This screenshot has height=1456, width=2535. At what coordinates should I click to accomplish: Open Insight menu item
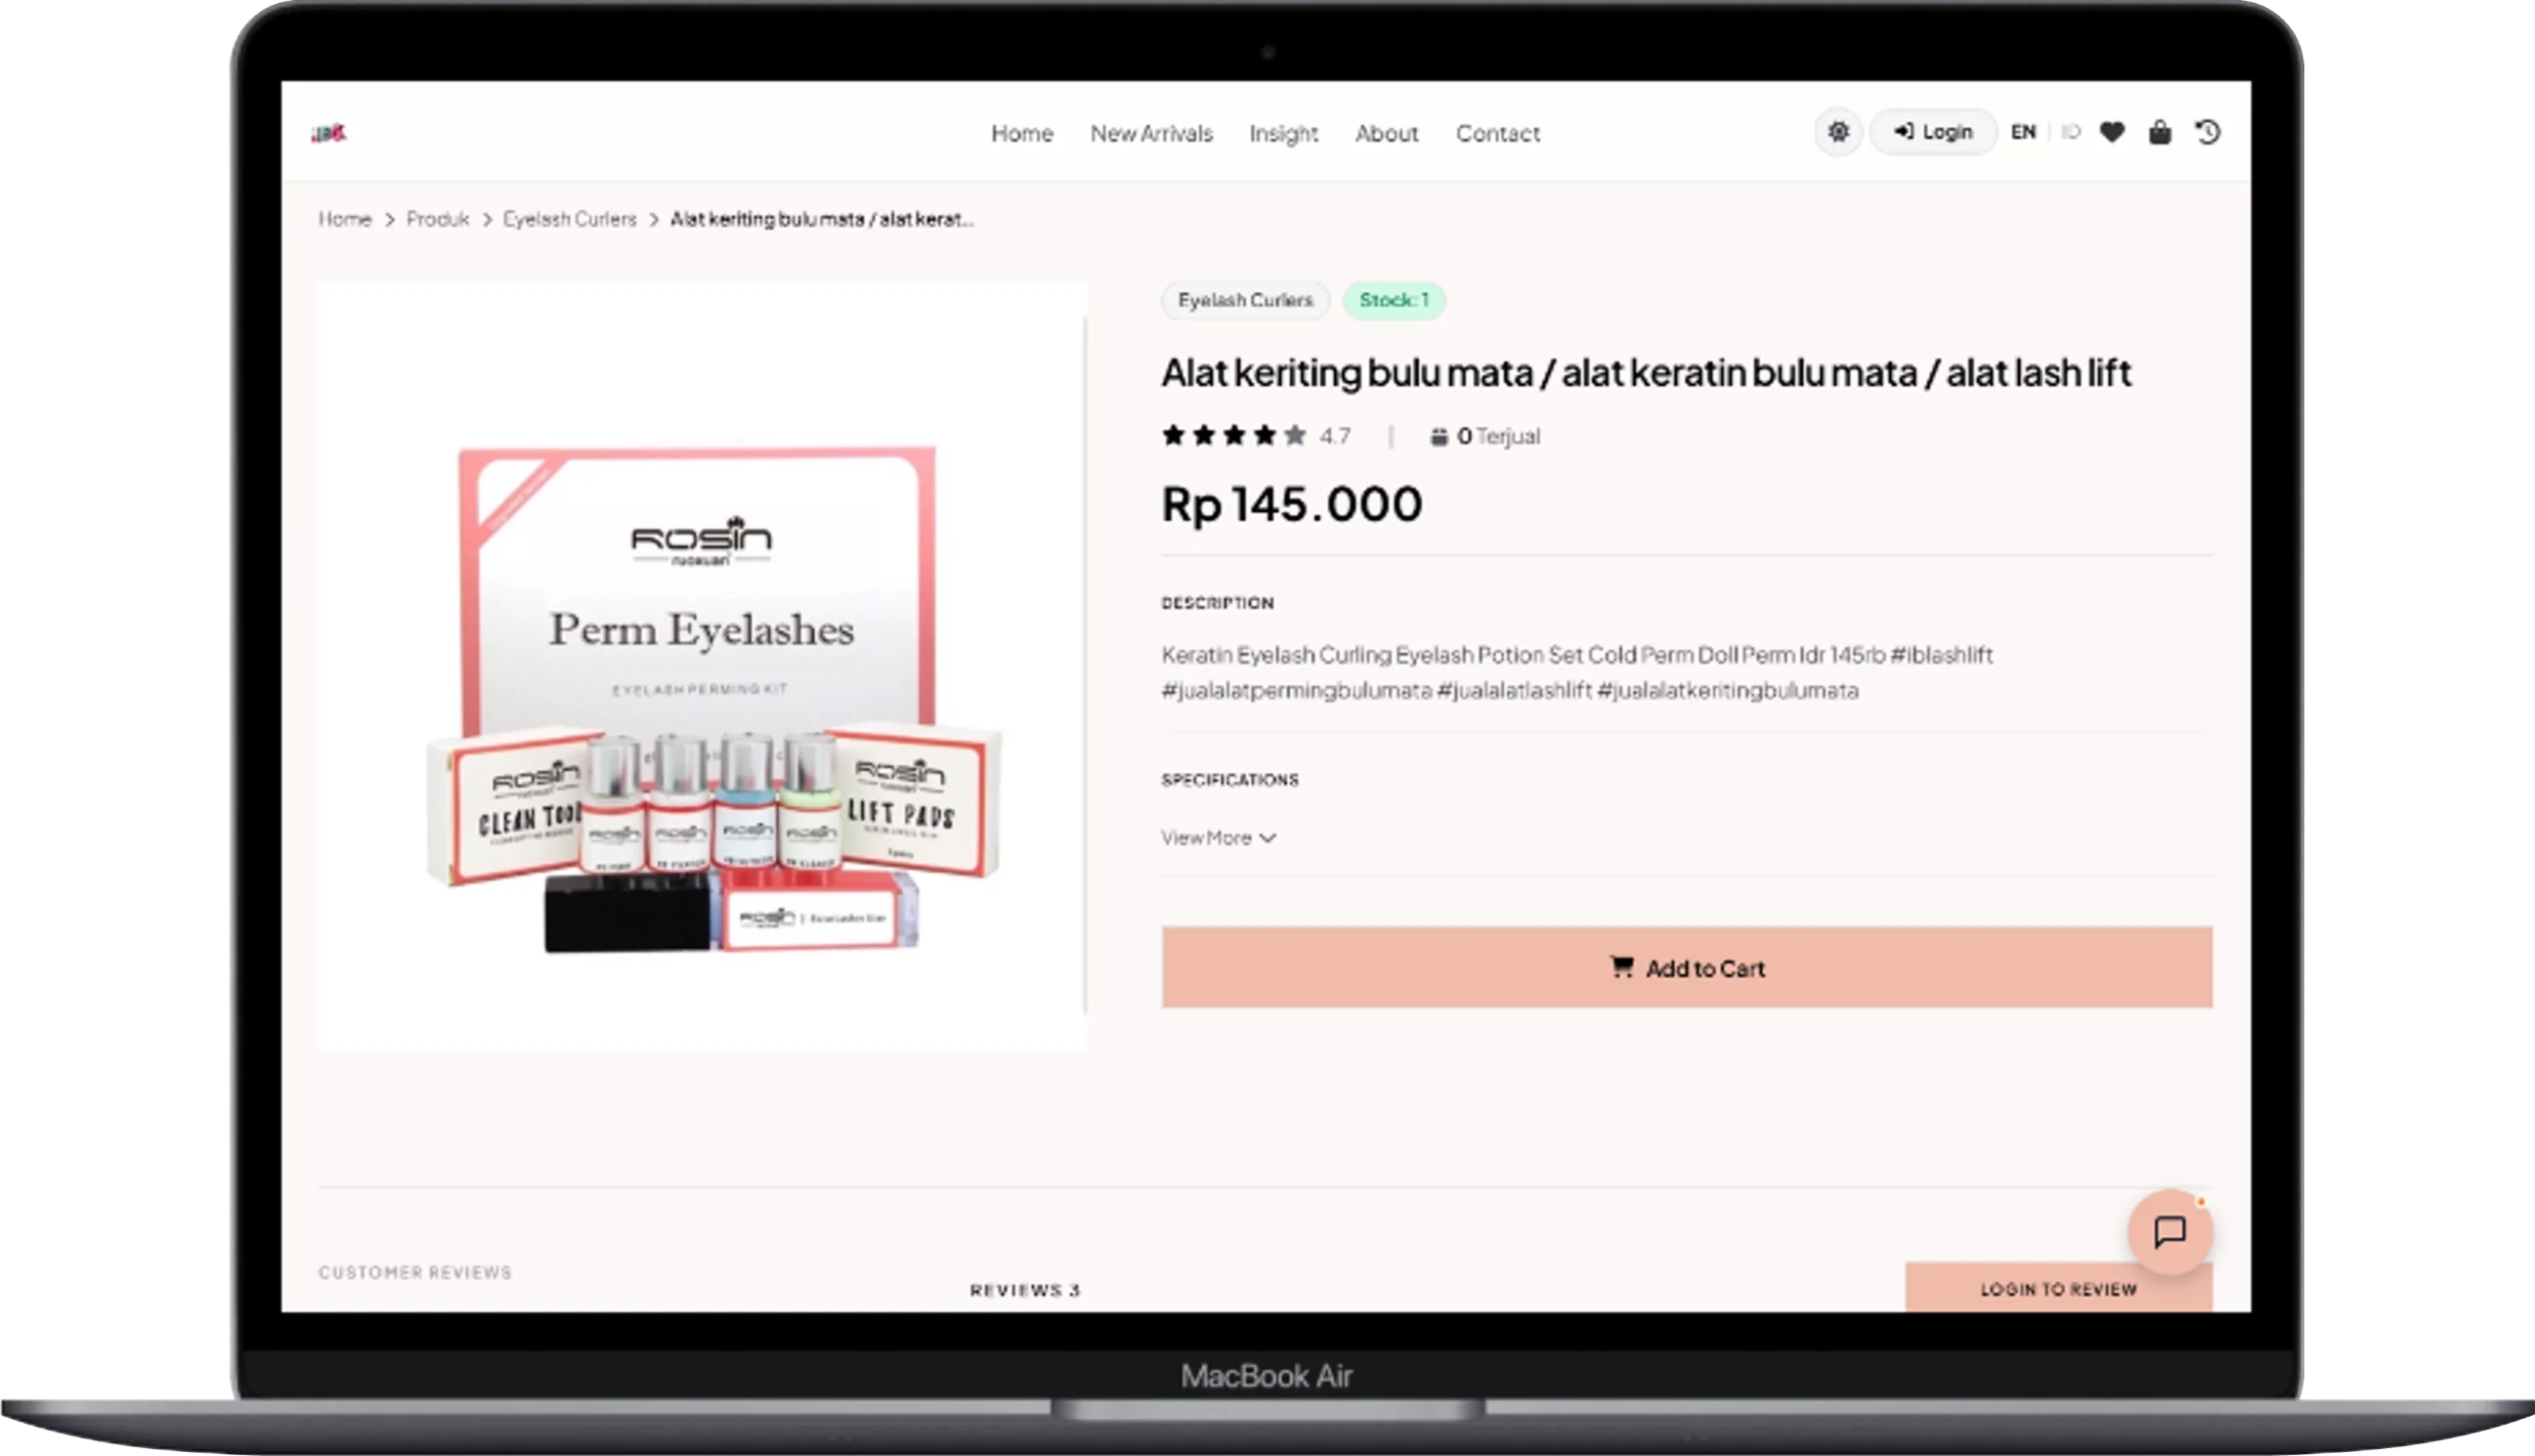coord(1283,133)
